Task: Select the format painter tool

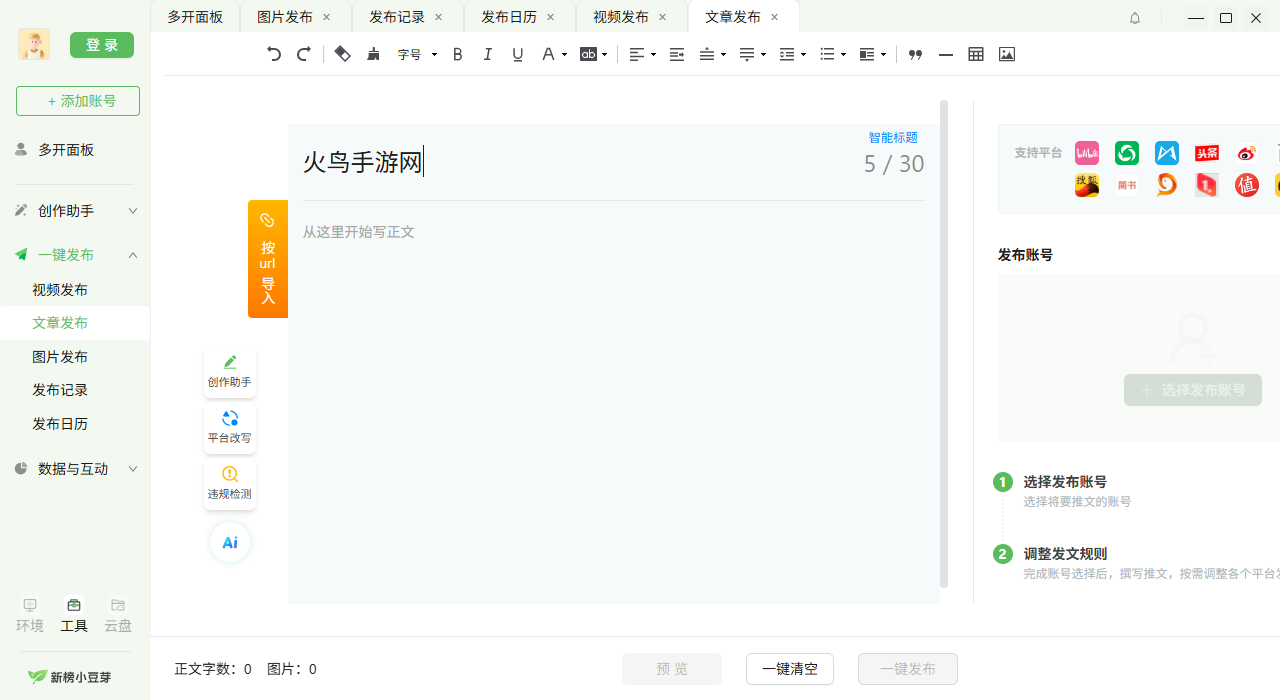Action: (x=343, y=55)
